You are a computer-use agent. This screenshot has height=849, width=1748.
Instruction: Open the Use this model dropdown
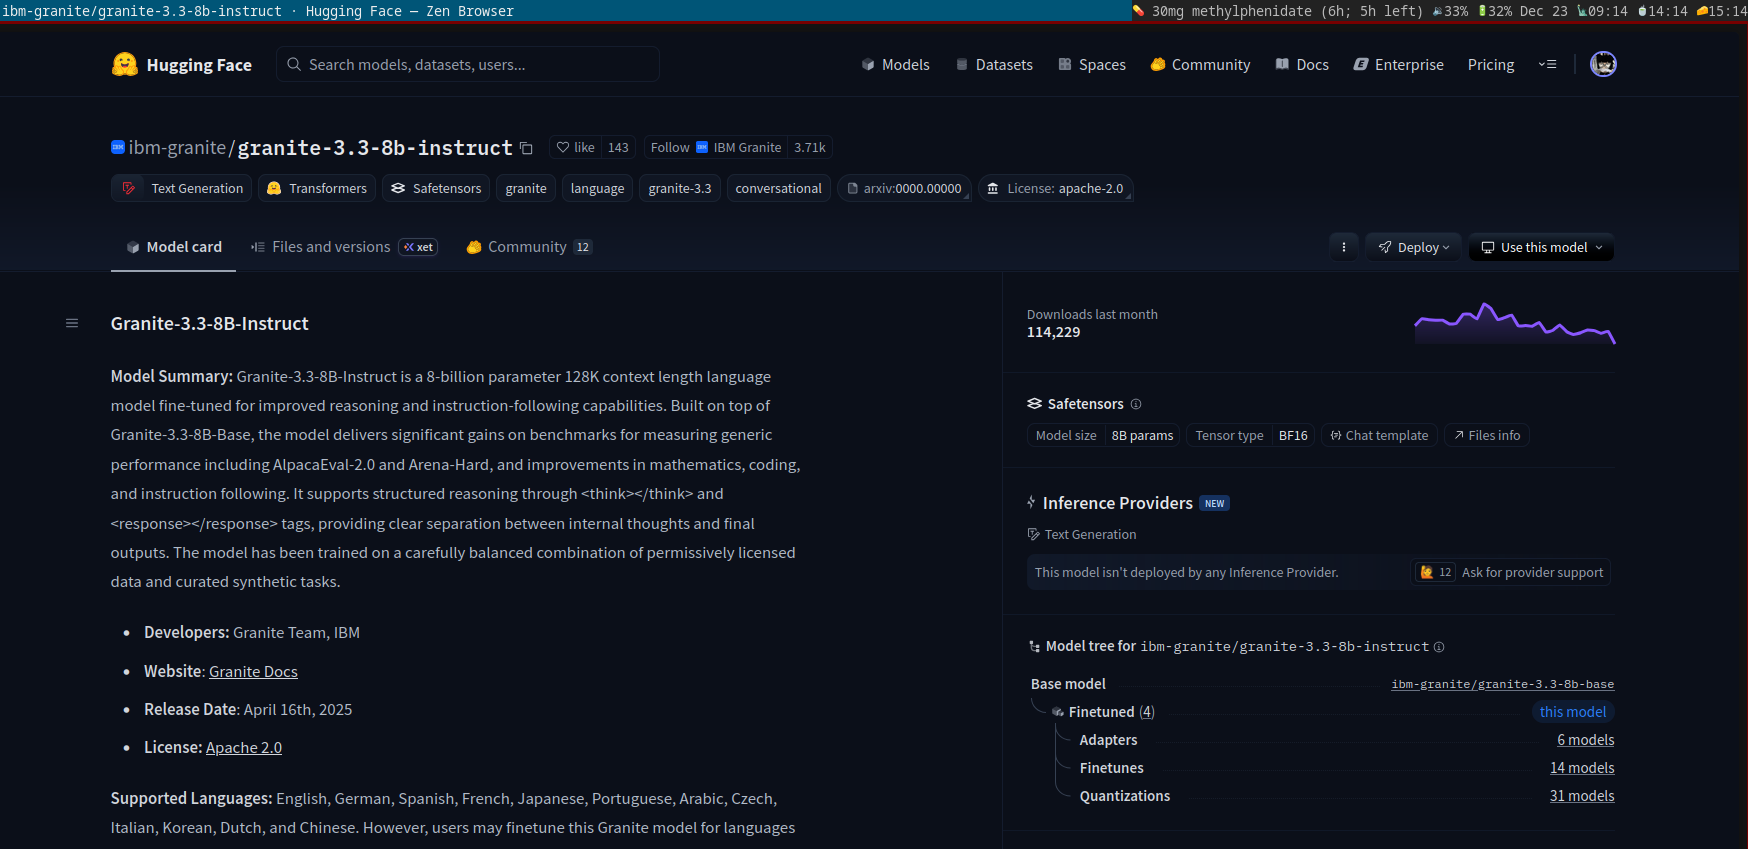[1541, 247]
